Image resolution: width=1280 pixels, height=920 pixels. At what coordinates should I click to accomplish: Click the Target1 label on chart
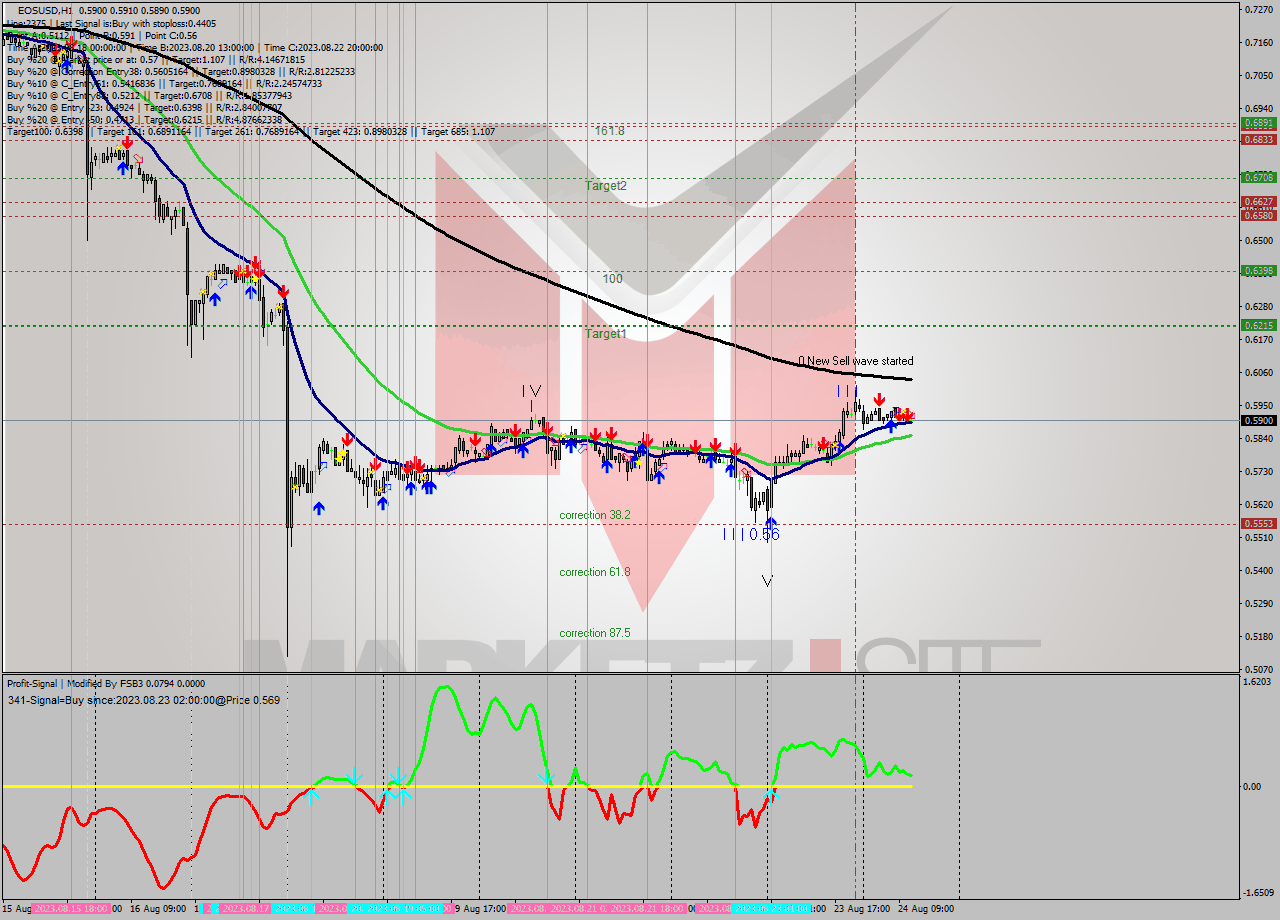pyautogui.click(x=606, y=334)
